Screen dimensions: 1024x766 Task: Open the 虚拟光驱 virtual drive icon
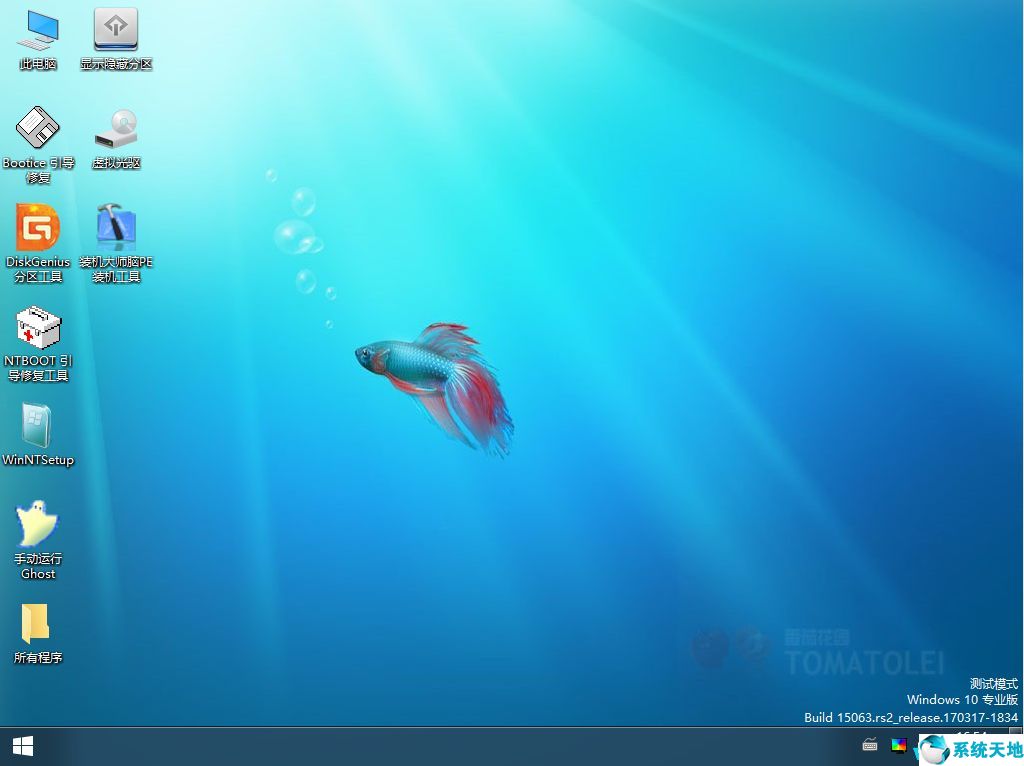[116, 129]
